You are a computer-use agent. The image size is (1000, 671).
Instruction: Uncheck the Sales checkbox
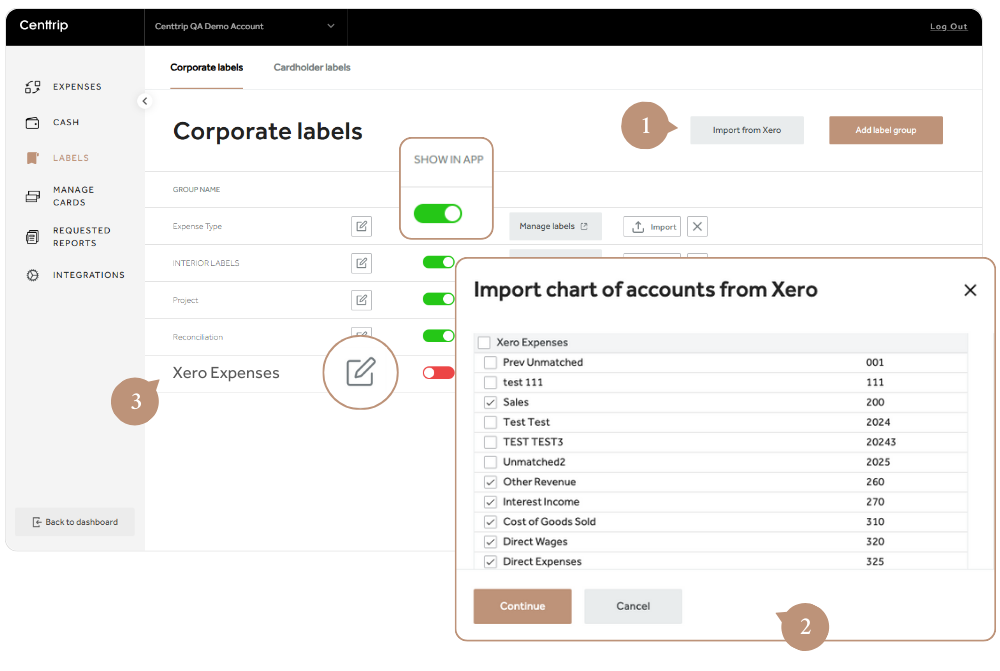pyautogui.click(x=490, y=402)
